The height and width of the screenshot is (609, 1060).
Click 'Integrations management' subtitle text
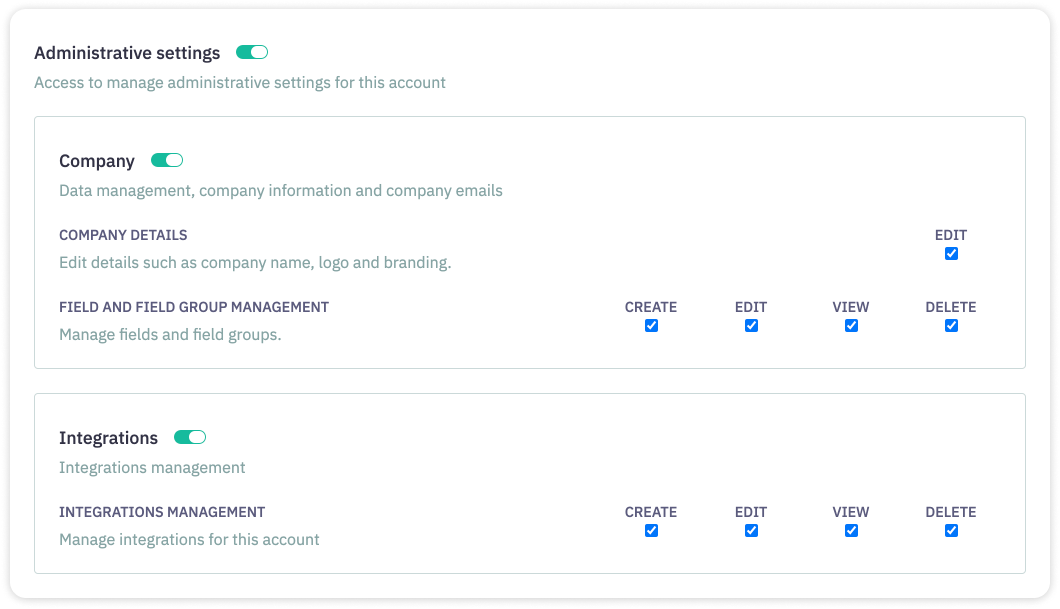[152, 468]
